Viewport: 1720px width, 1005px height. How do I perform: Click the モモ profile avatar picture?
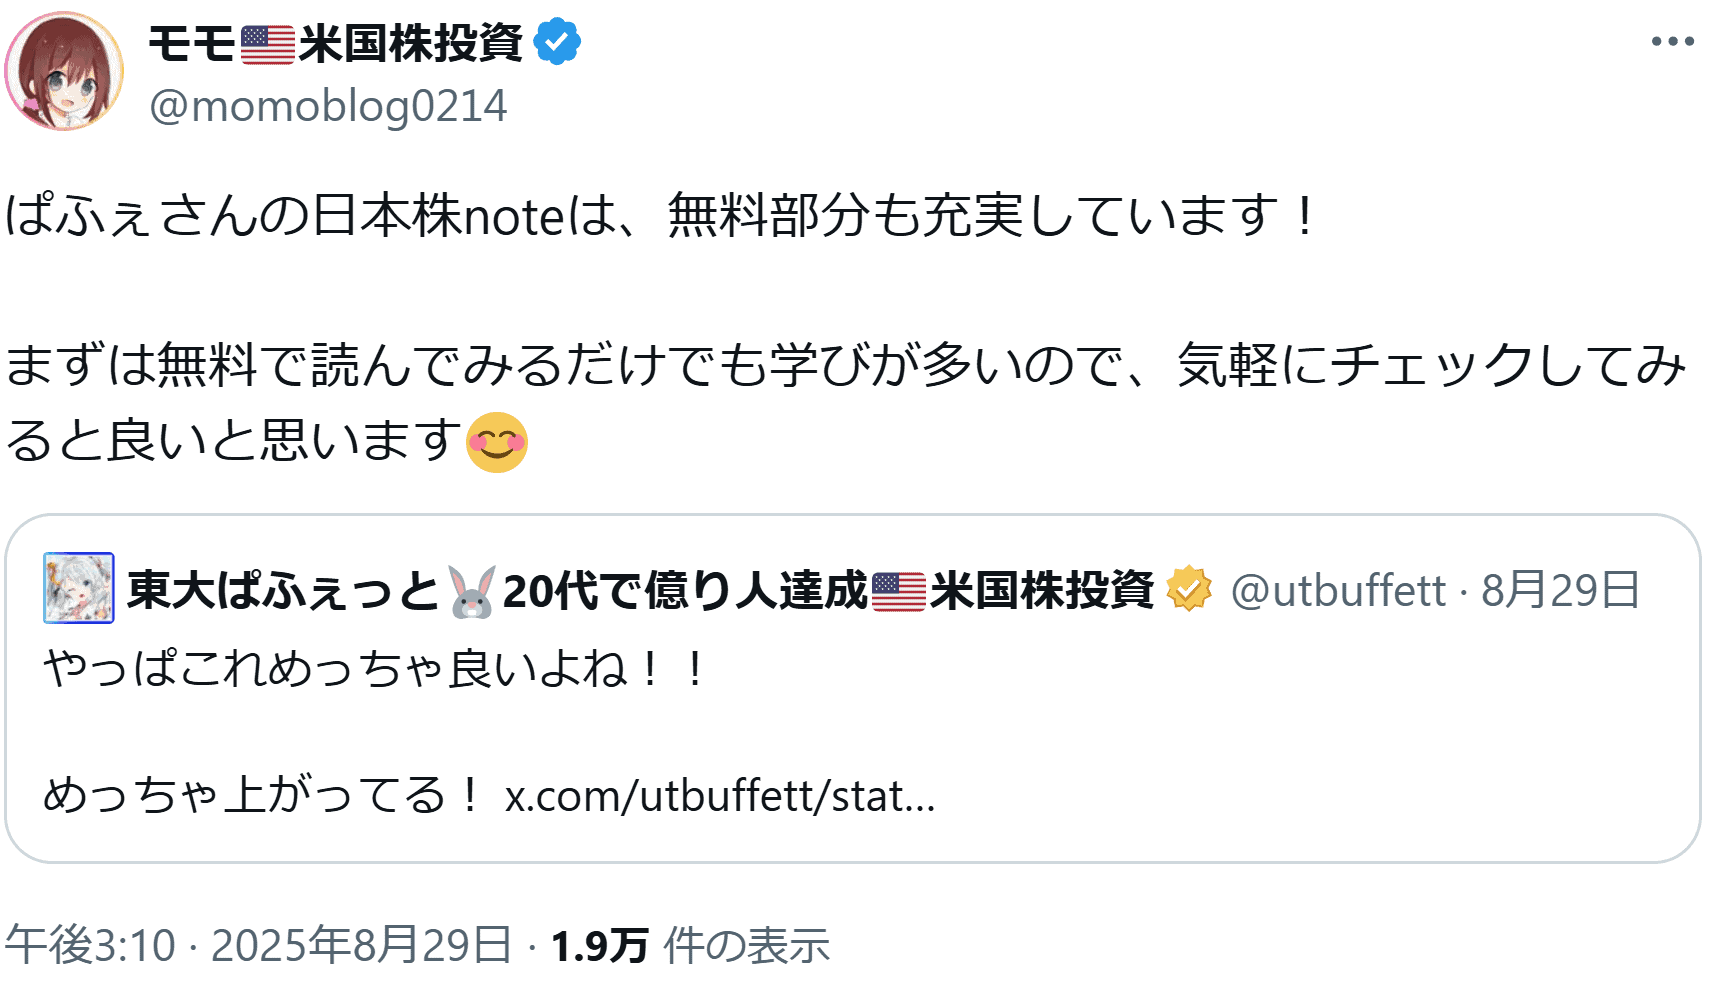click(x=64, y=72)
